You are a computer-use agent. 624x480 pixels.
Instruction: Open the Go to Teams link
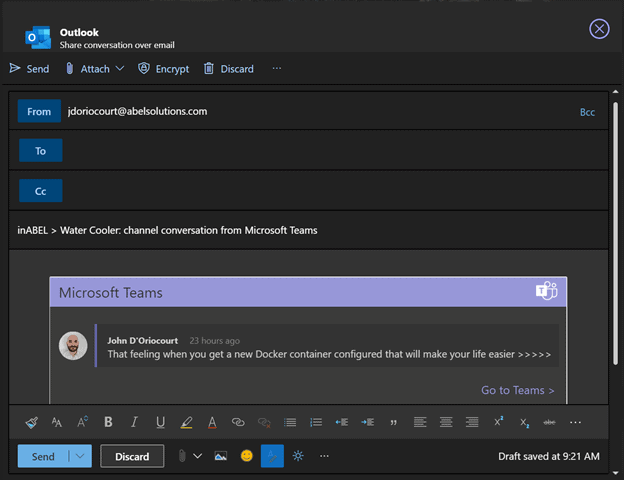(517, 390)
